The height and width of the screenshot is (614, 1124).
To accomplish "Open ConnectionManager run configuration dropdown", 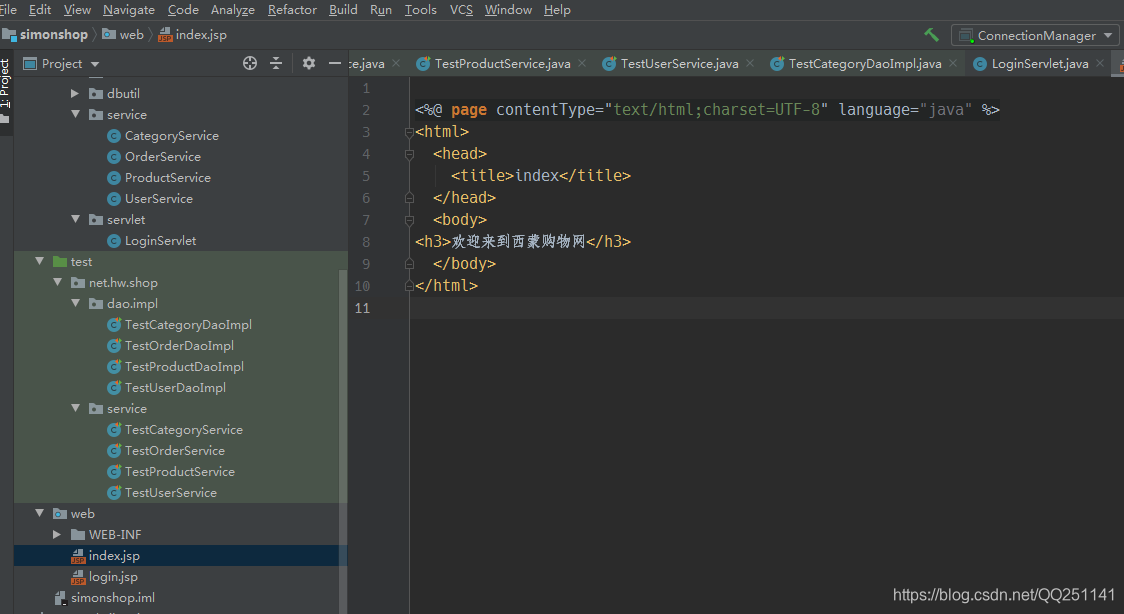I will click(x=1035, y=35).
